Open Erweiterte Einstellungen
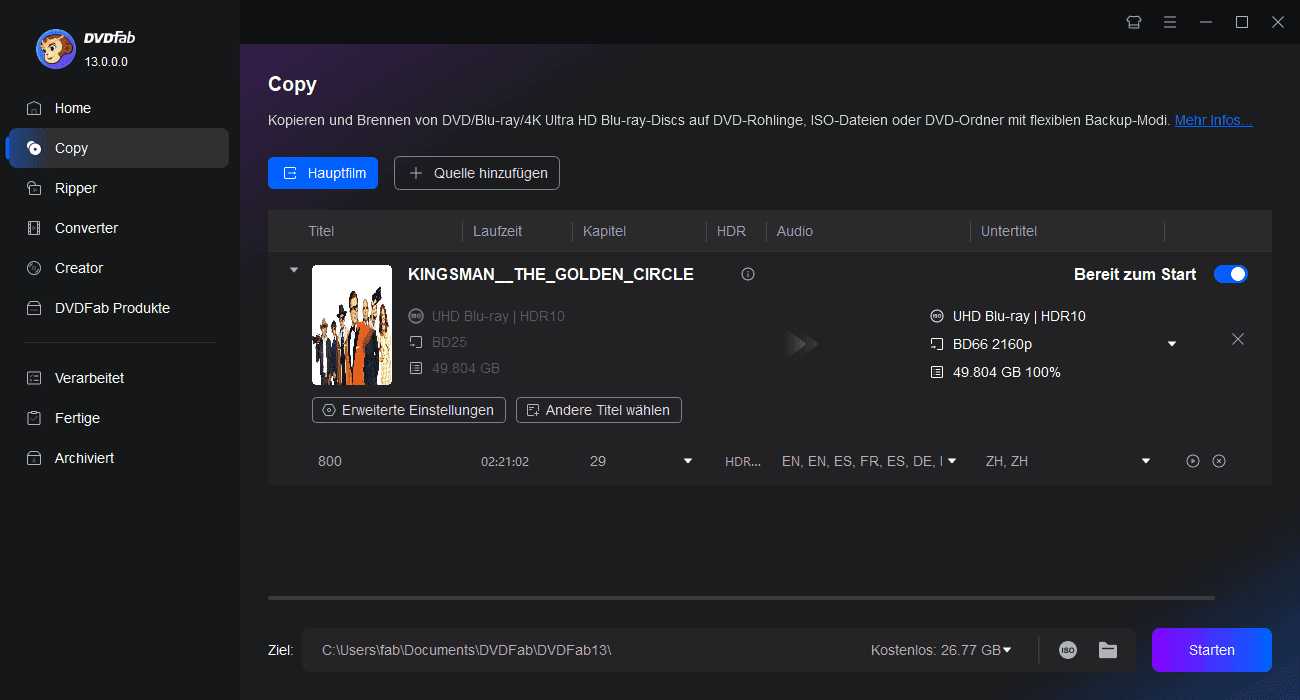This screenshot has width=1300, height=700. pyautogui.click(x=409, y=410)
